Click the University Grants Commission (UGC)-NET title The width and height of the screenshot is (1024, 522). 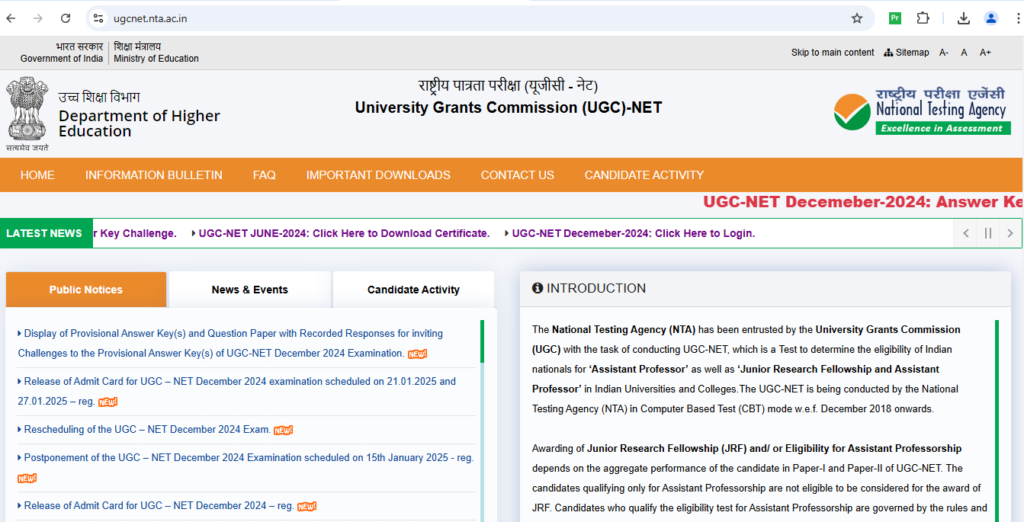click(x=508, y=107)
